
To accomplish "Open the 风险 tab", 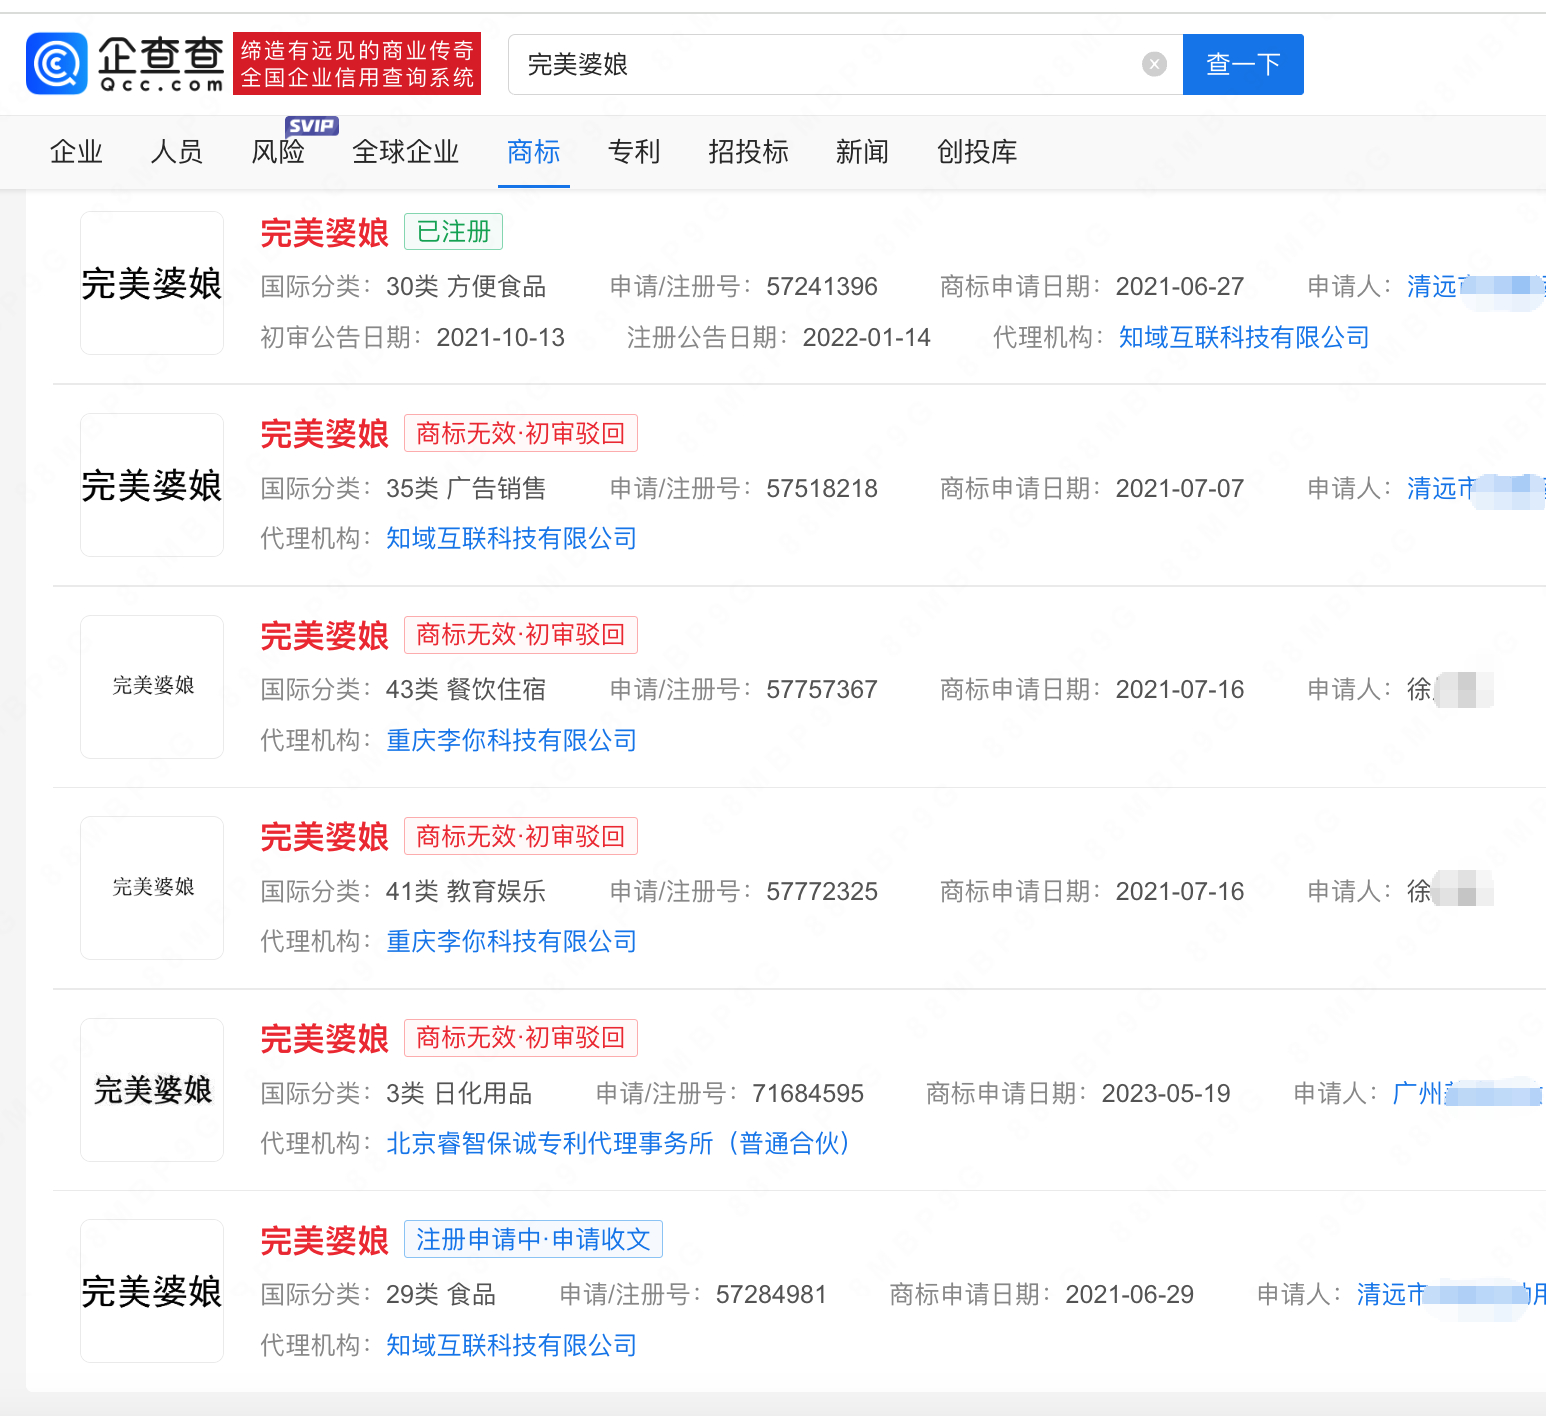I will tap(278, 152).
